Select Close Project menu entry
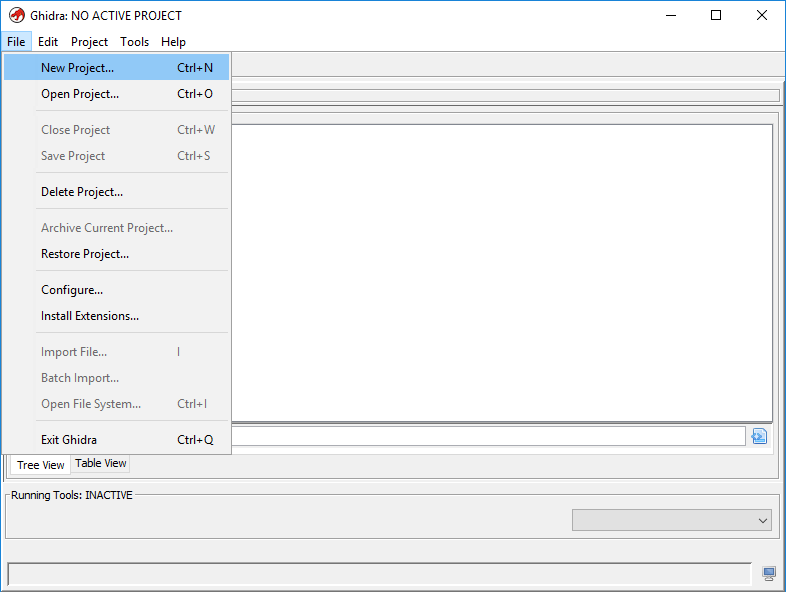 coord(116,130)
